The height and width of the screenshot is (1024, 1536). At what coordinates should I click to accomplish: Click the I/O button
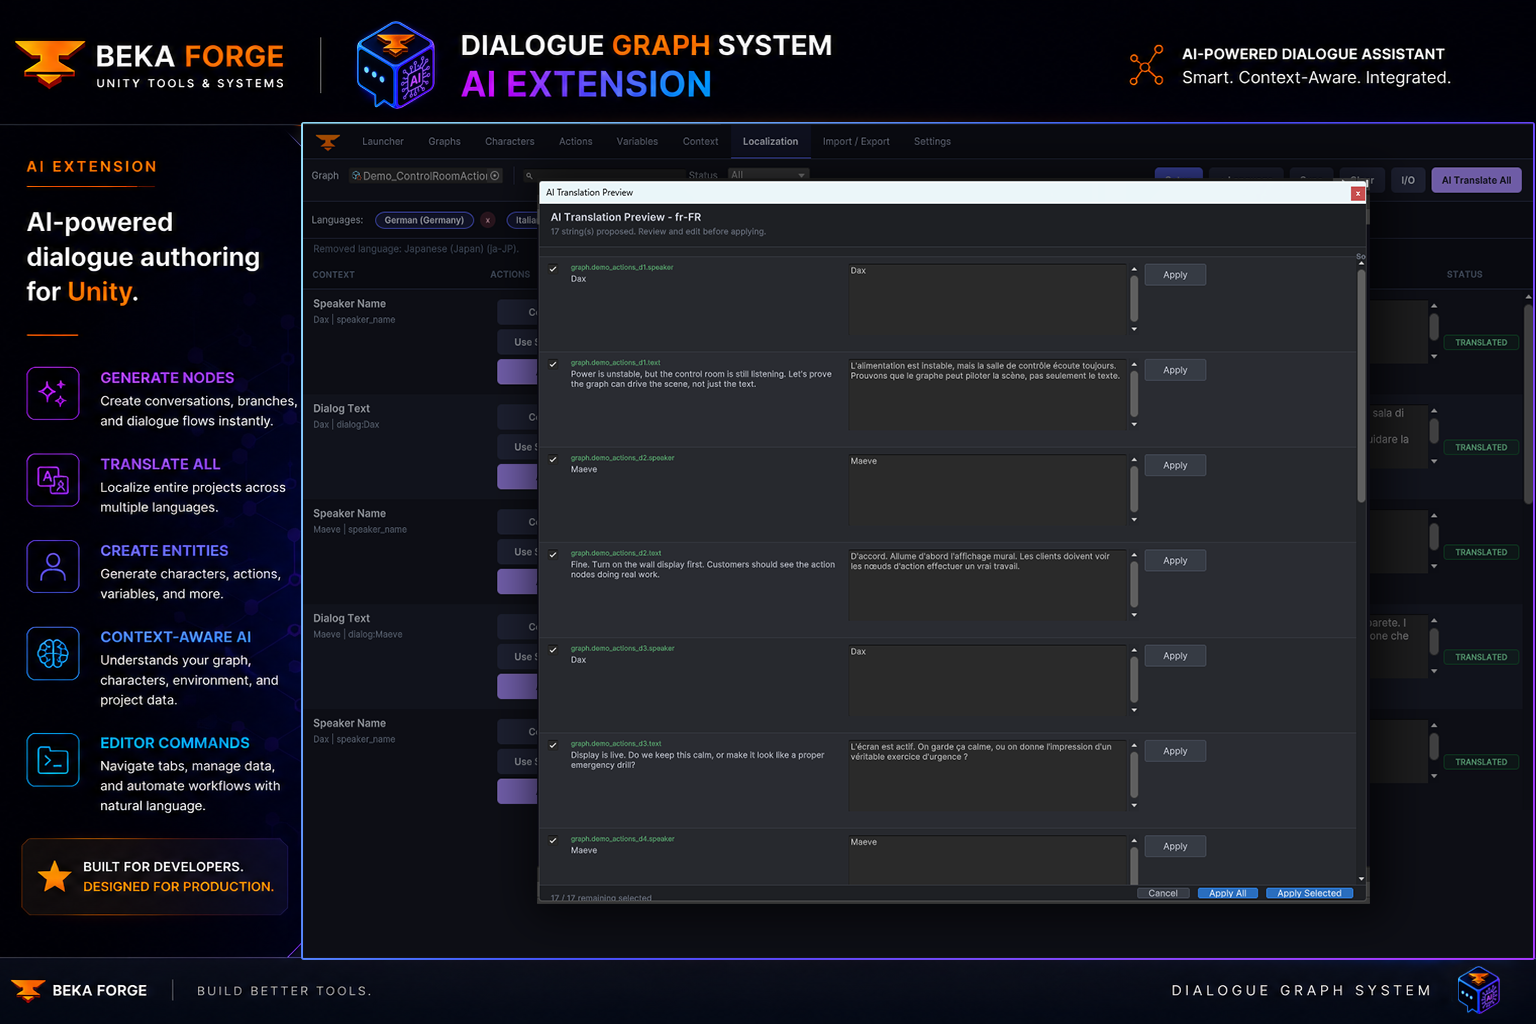[1408, 180]
